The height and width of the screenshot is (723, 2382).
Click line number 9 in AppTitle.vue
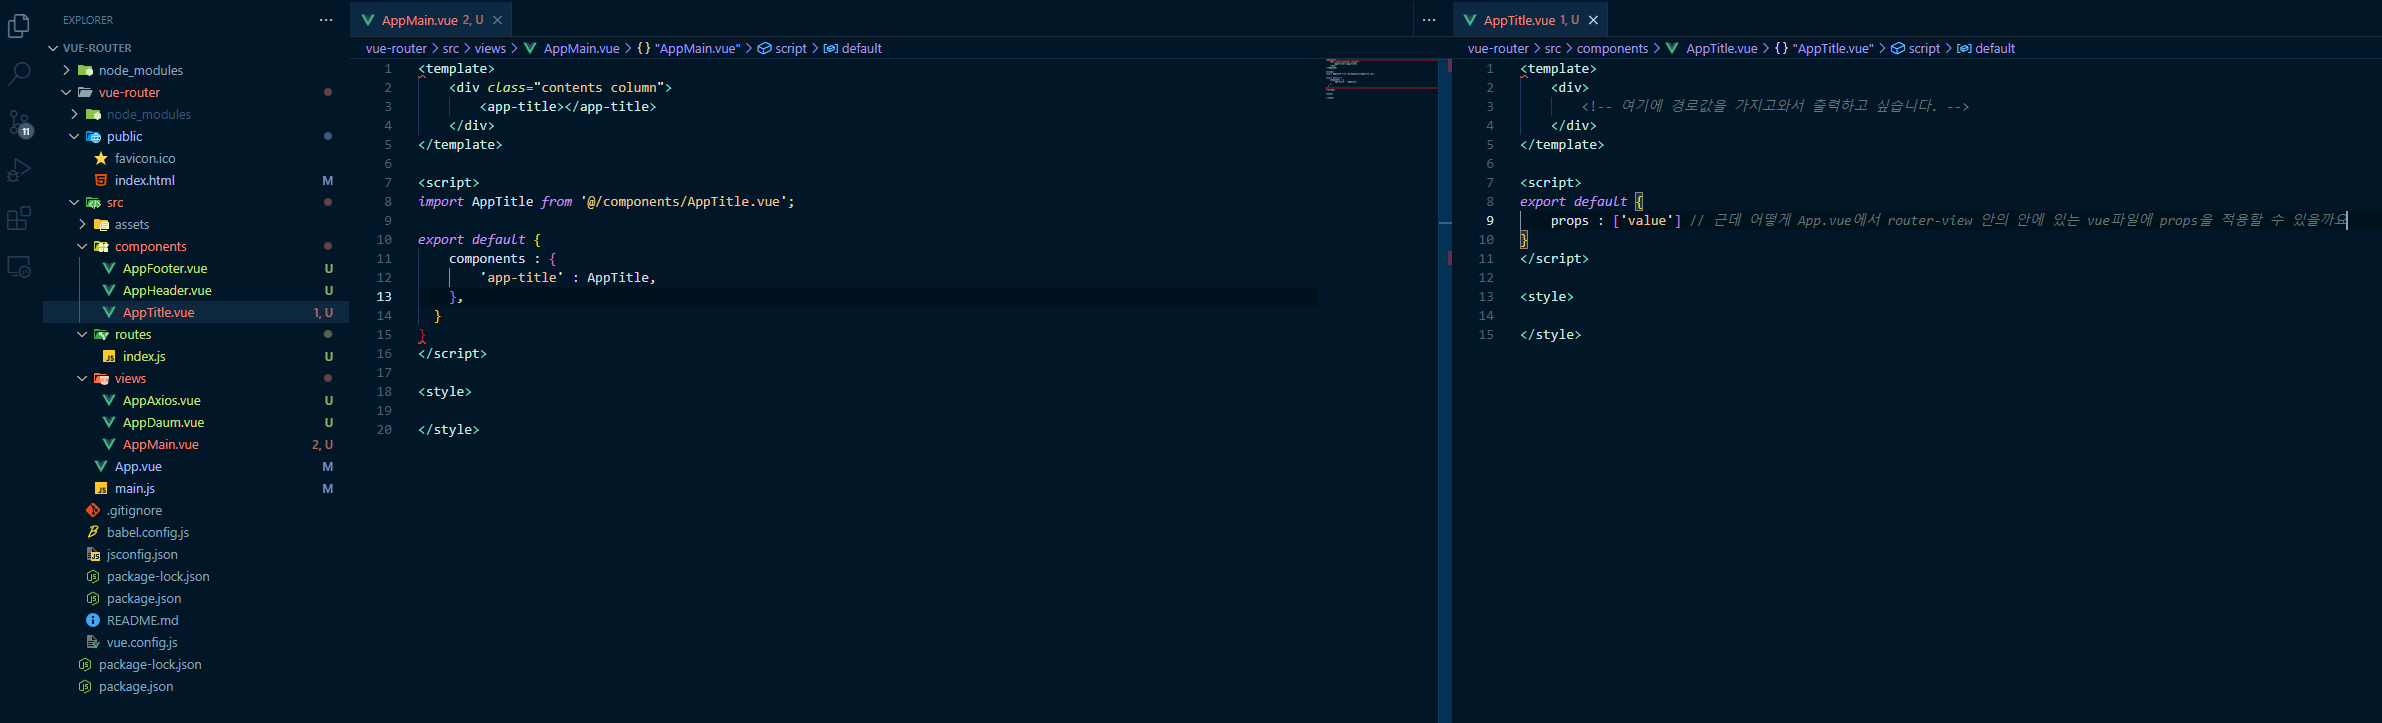click(x=1490, y=220)
